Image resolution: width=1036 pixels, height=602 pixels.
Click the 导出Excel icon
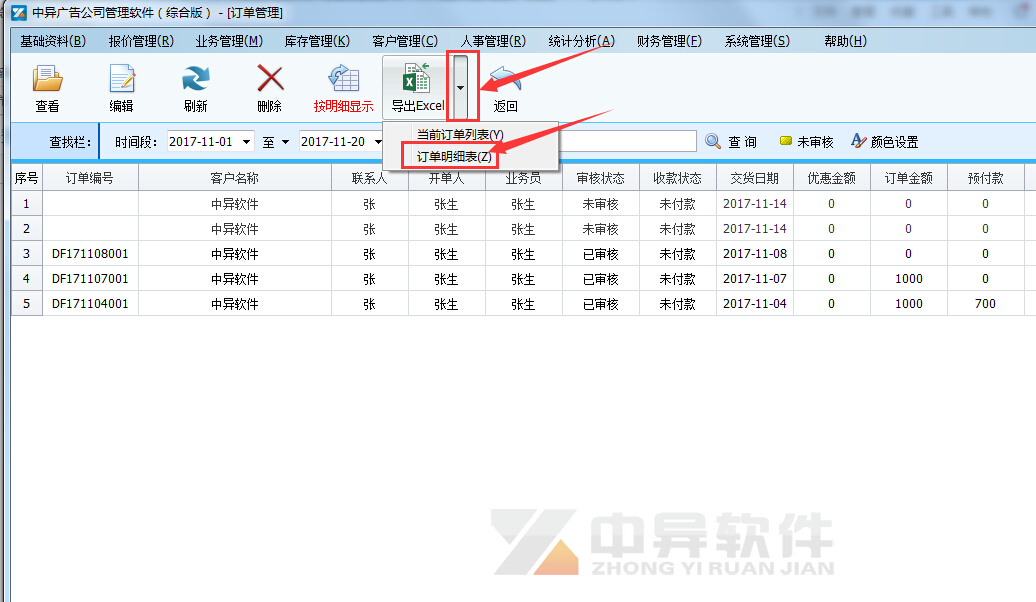click(x=417, y=79)
